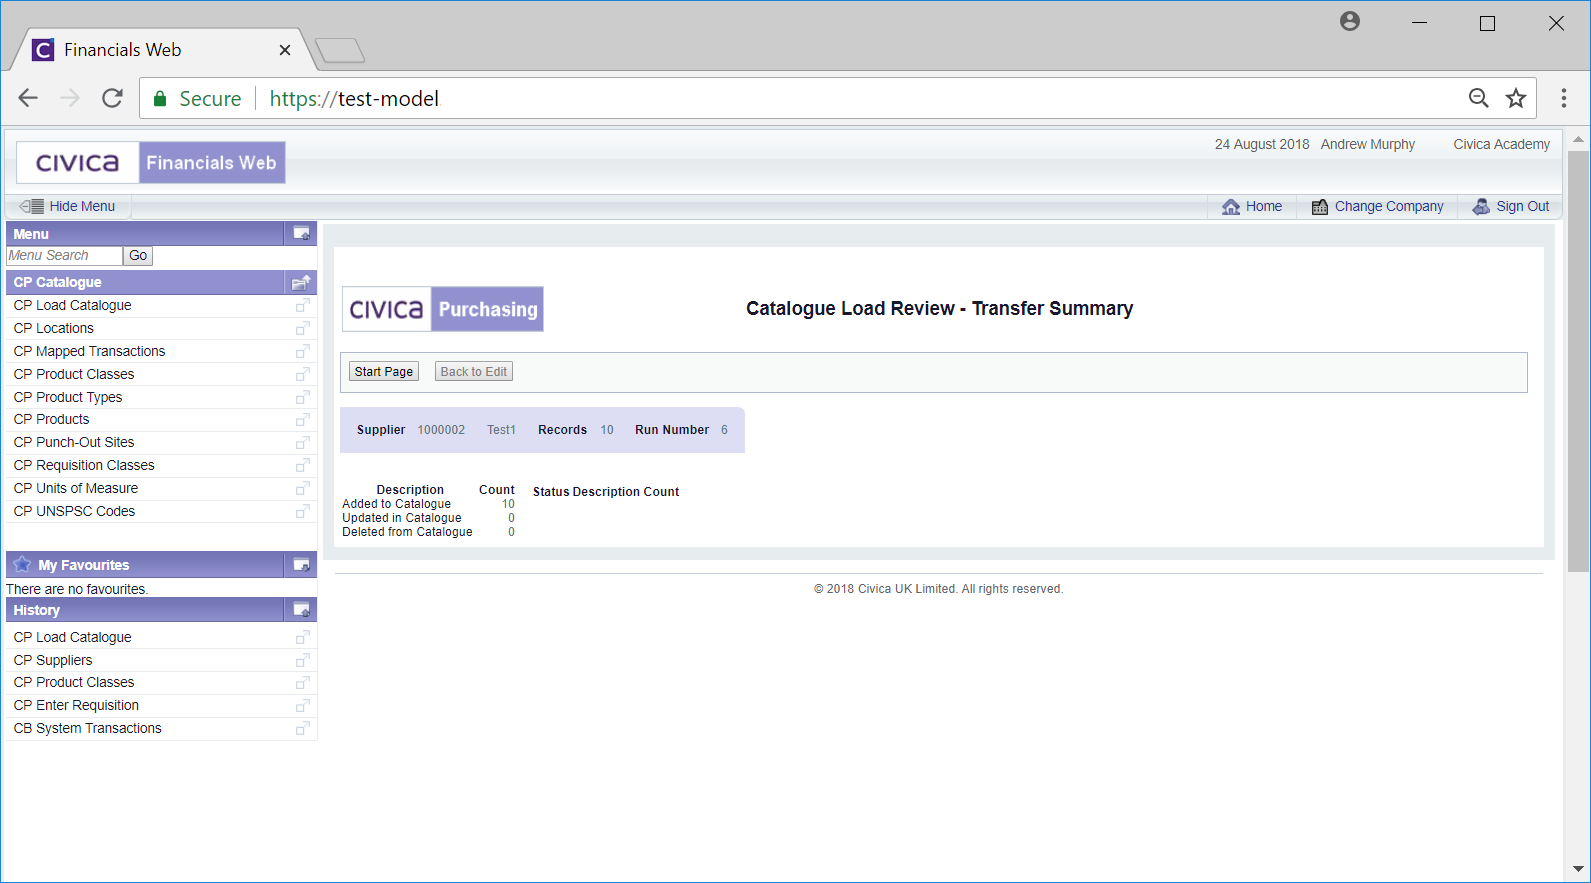Image resolution: width=1591 pixels, height=883 pixels.
Task: Click the scrollbar down arrow
Action: tap(1578, 869)
